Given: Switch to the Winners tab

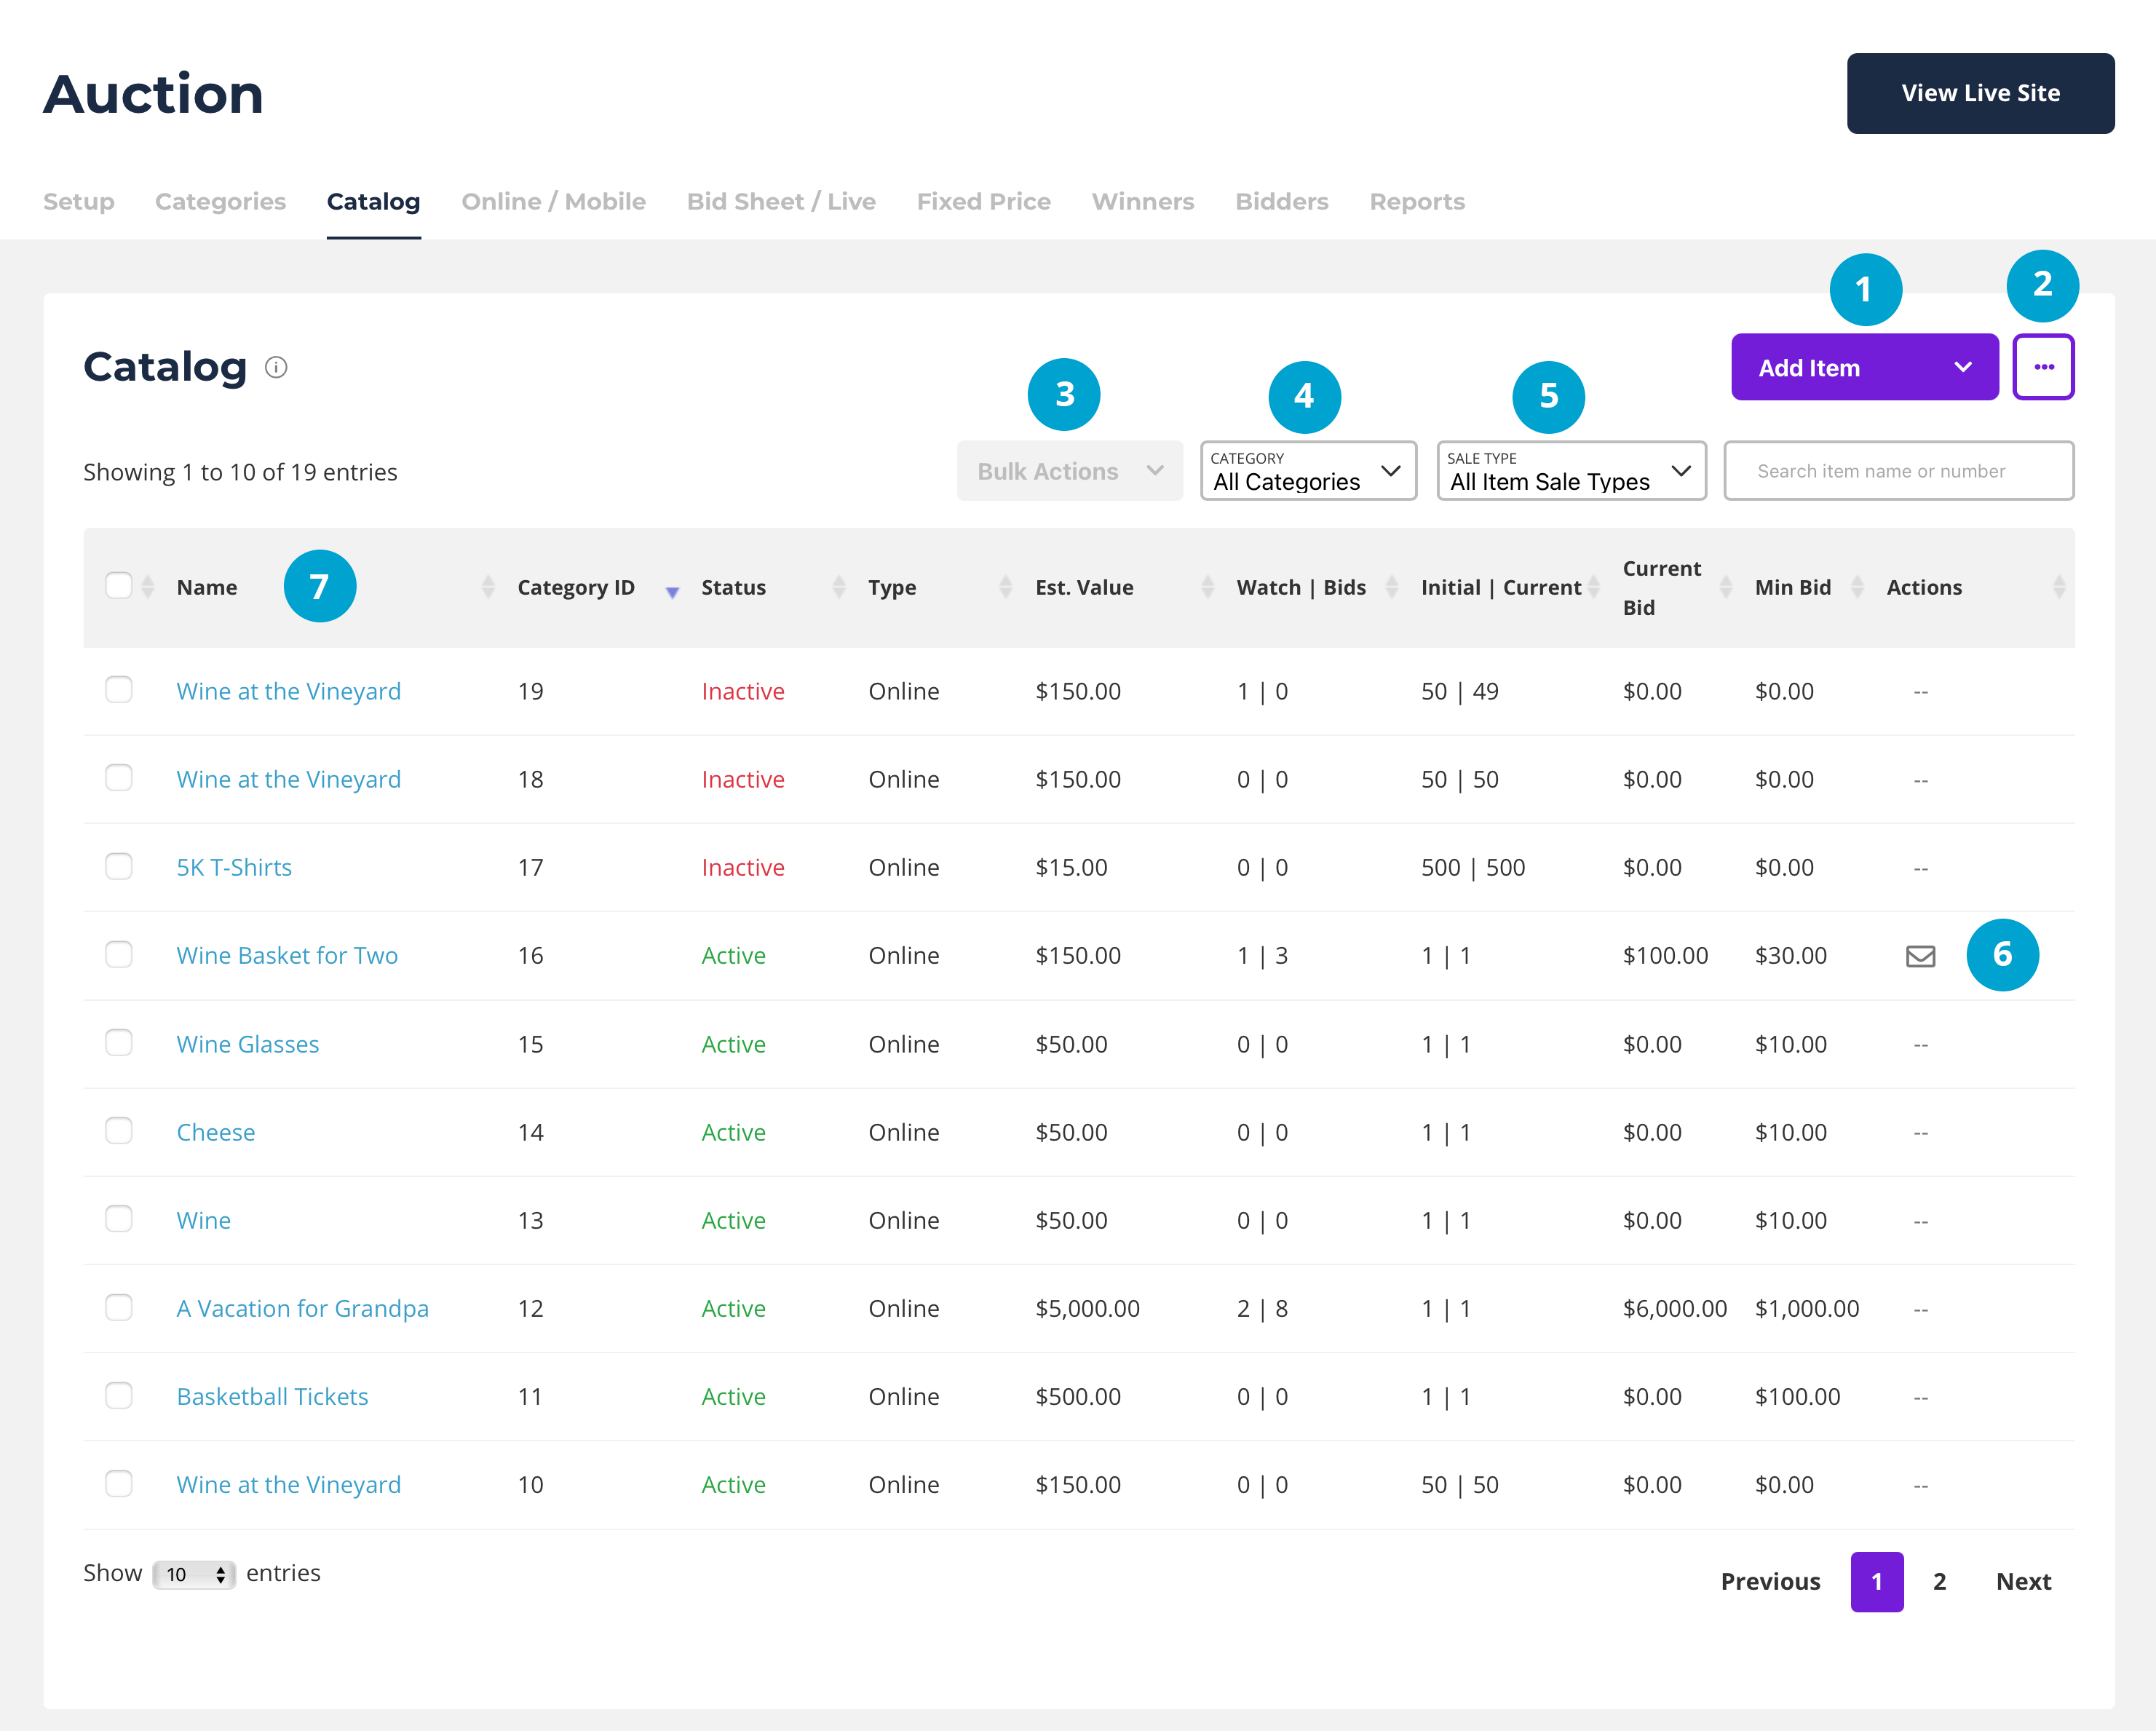Looking at the screenshot, I should coord(1142,202).
